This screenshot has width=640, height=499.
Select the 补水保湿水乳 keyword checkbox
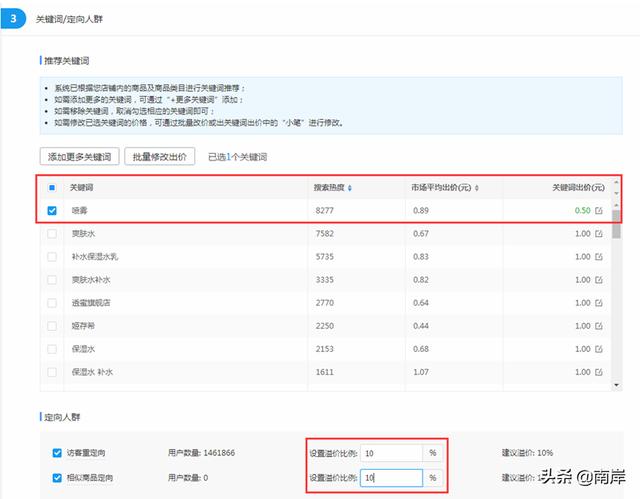pyautogui.click(x=52, y=257)
